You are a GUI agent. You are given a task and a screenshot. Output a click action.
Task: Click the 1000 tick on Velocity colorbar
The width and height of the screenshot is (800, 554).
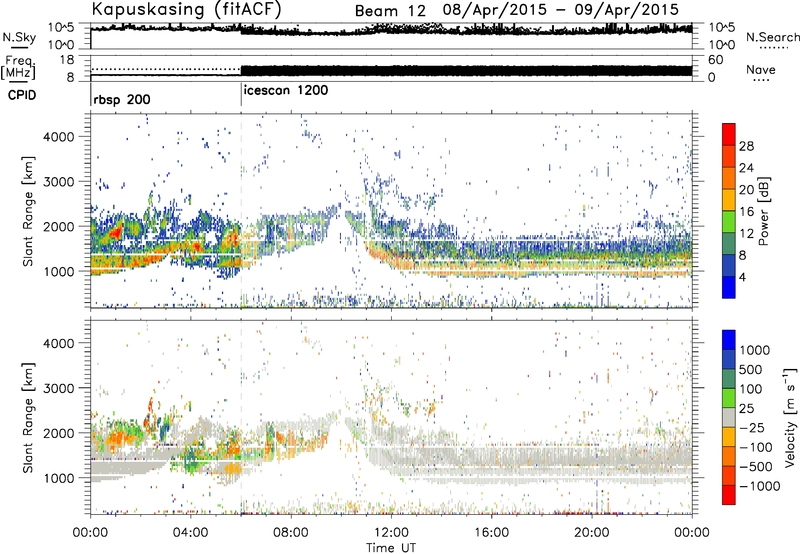pyautogui.click(x=754, y=350)
